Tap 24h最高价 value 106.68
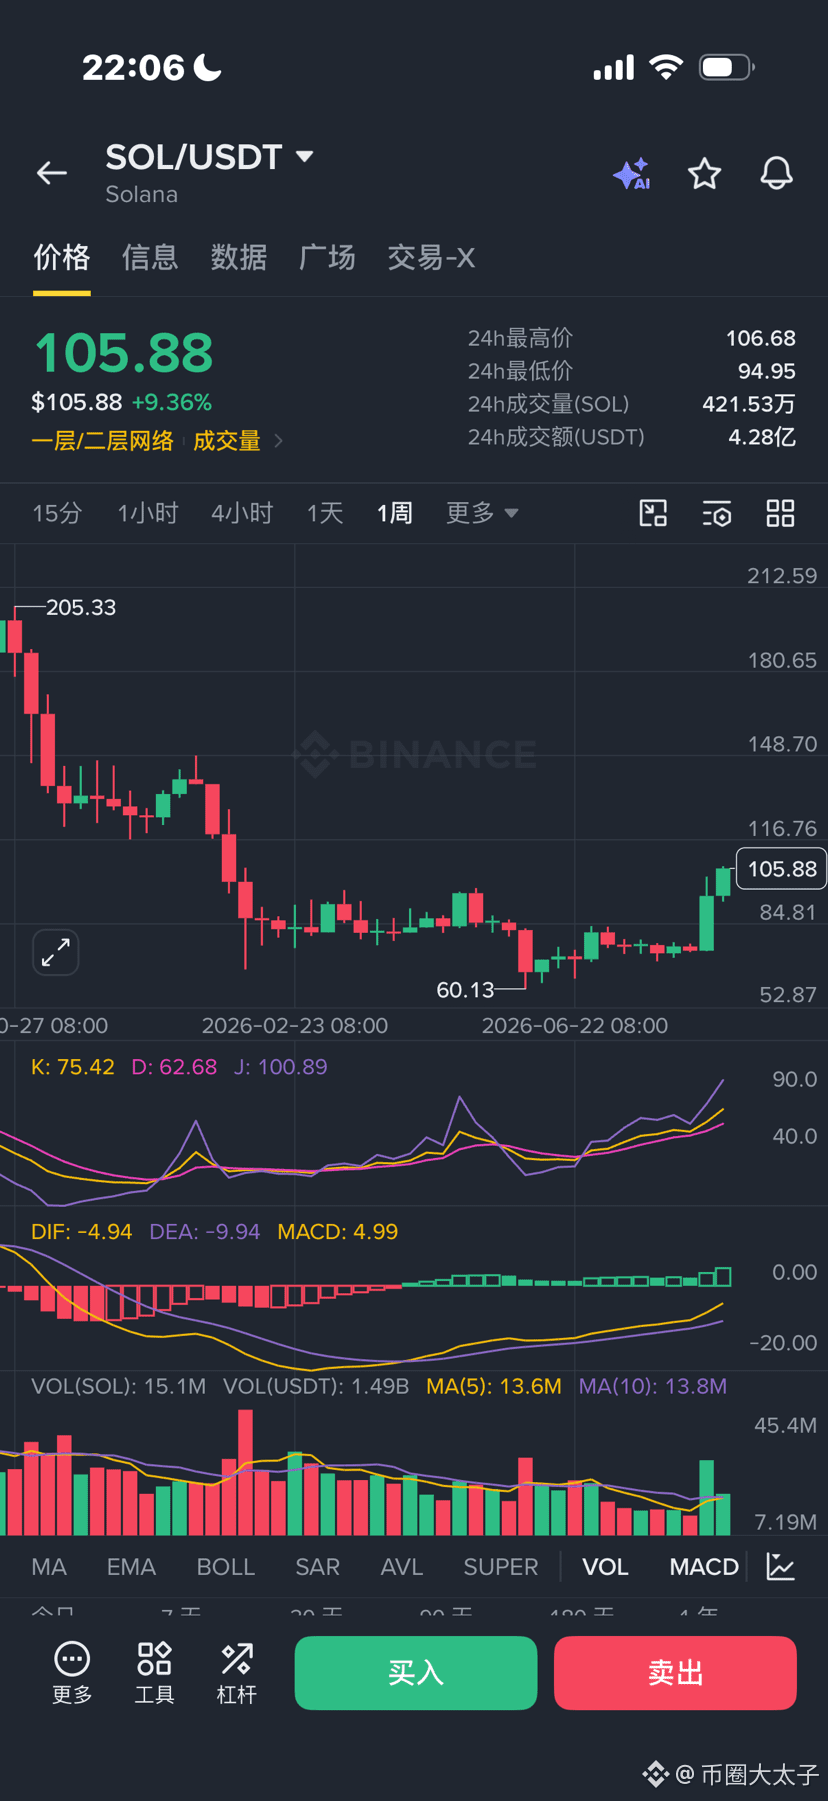This screenshot has width=828, height=1801. 761,338
